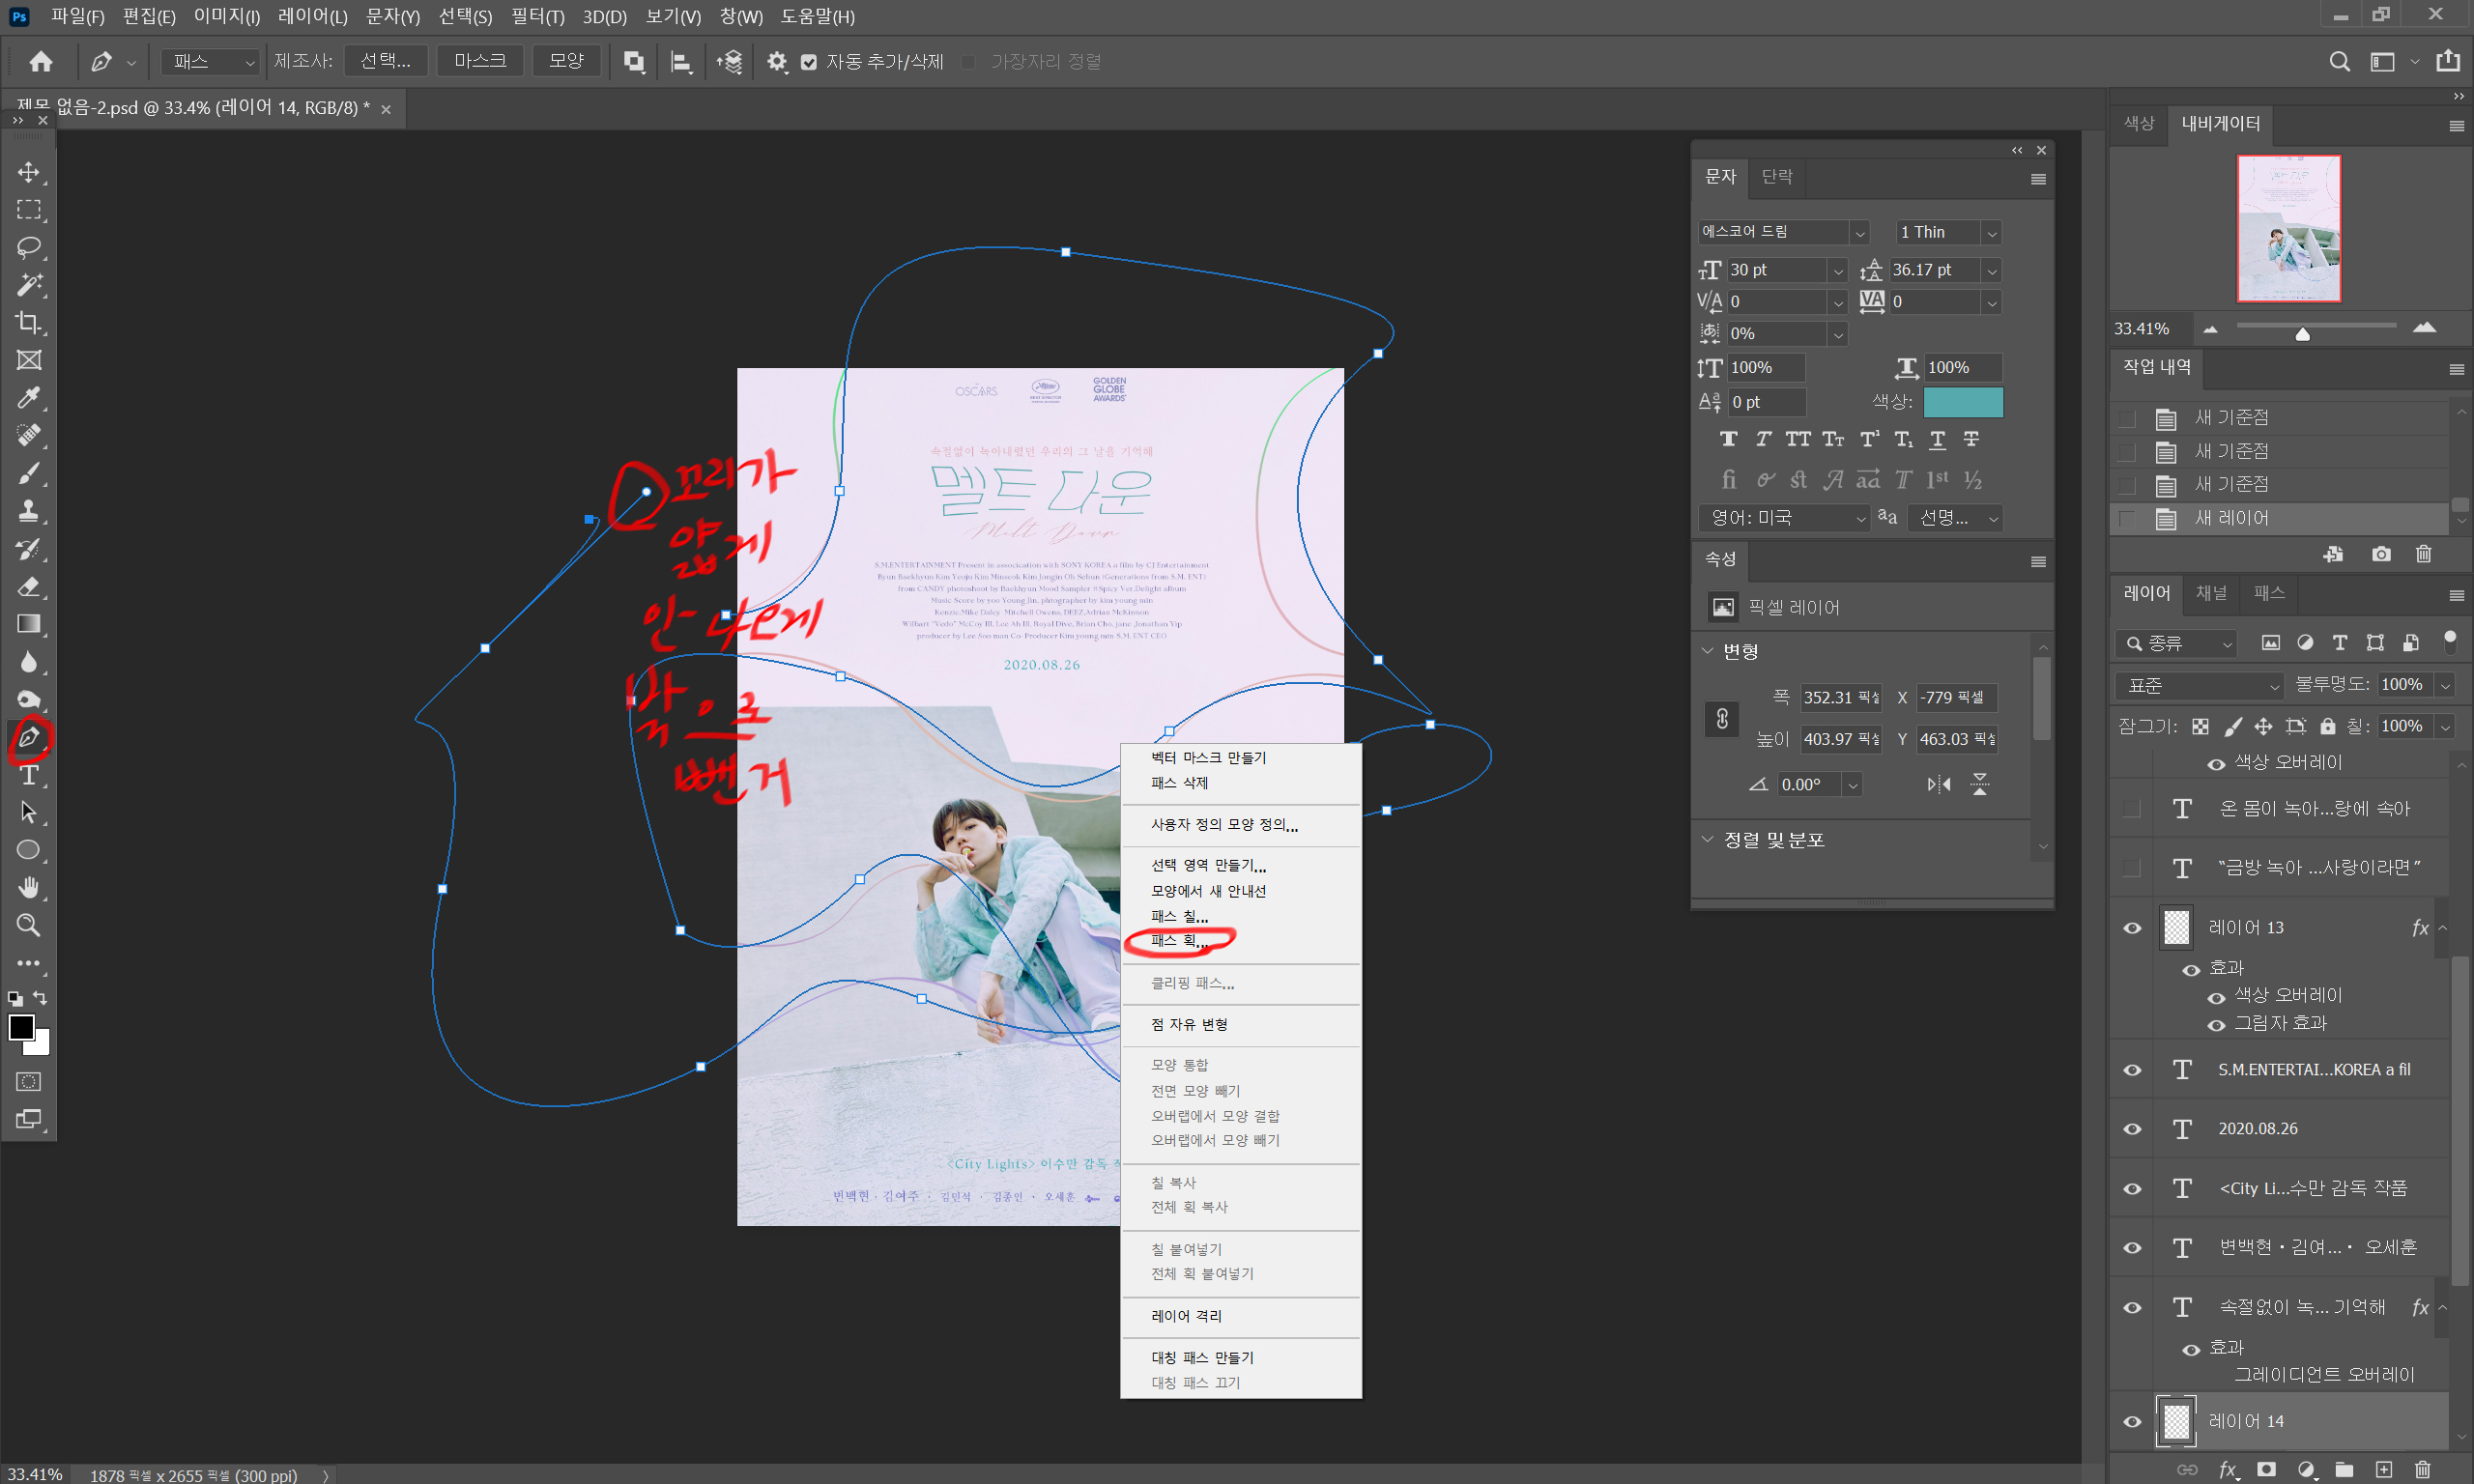
Task: Choose 패스 획... from context menu
Action: click(x=1180, y=941)
